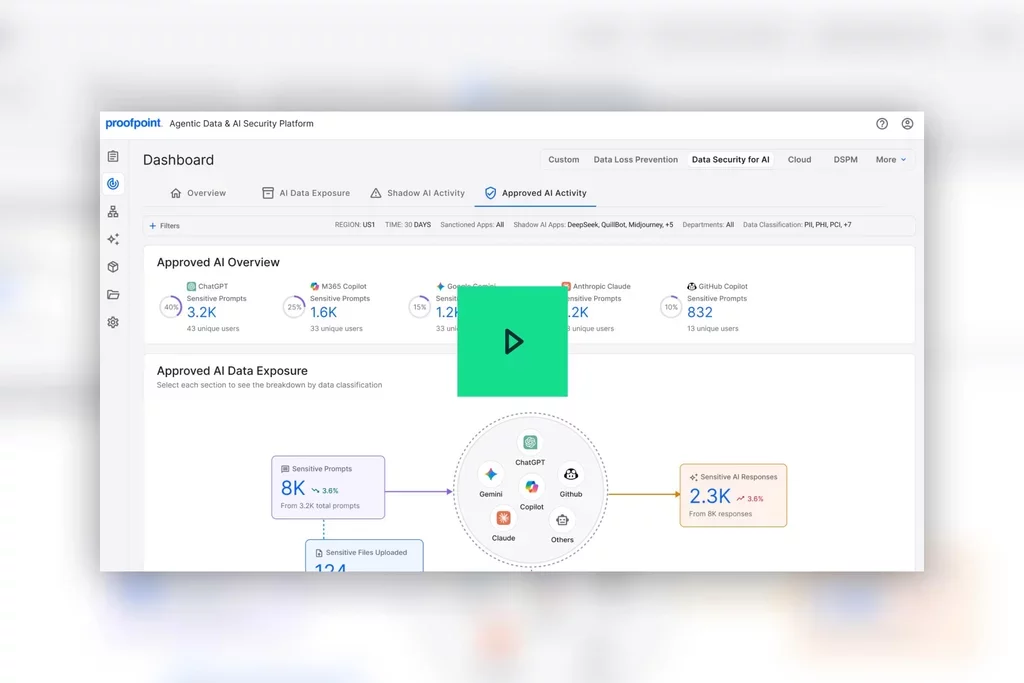This screenshot has width=1024, height=683.
Task: Click GitHub Copilot 832 value
Action: click(699, 313)
